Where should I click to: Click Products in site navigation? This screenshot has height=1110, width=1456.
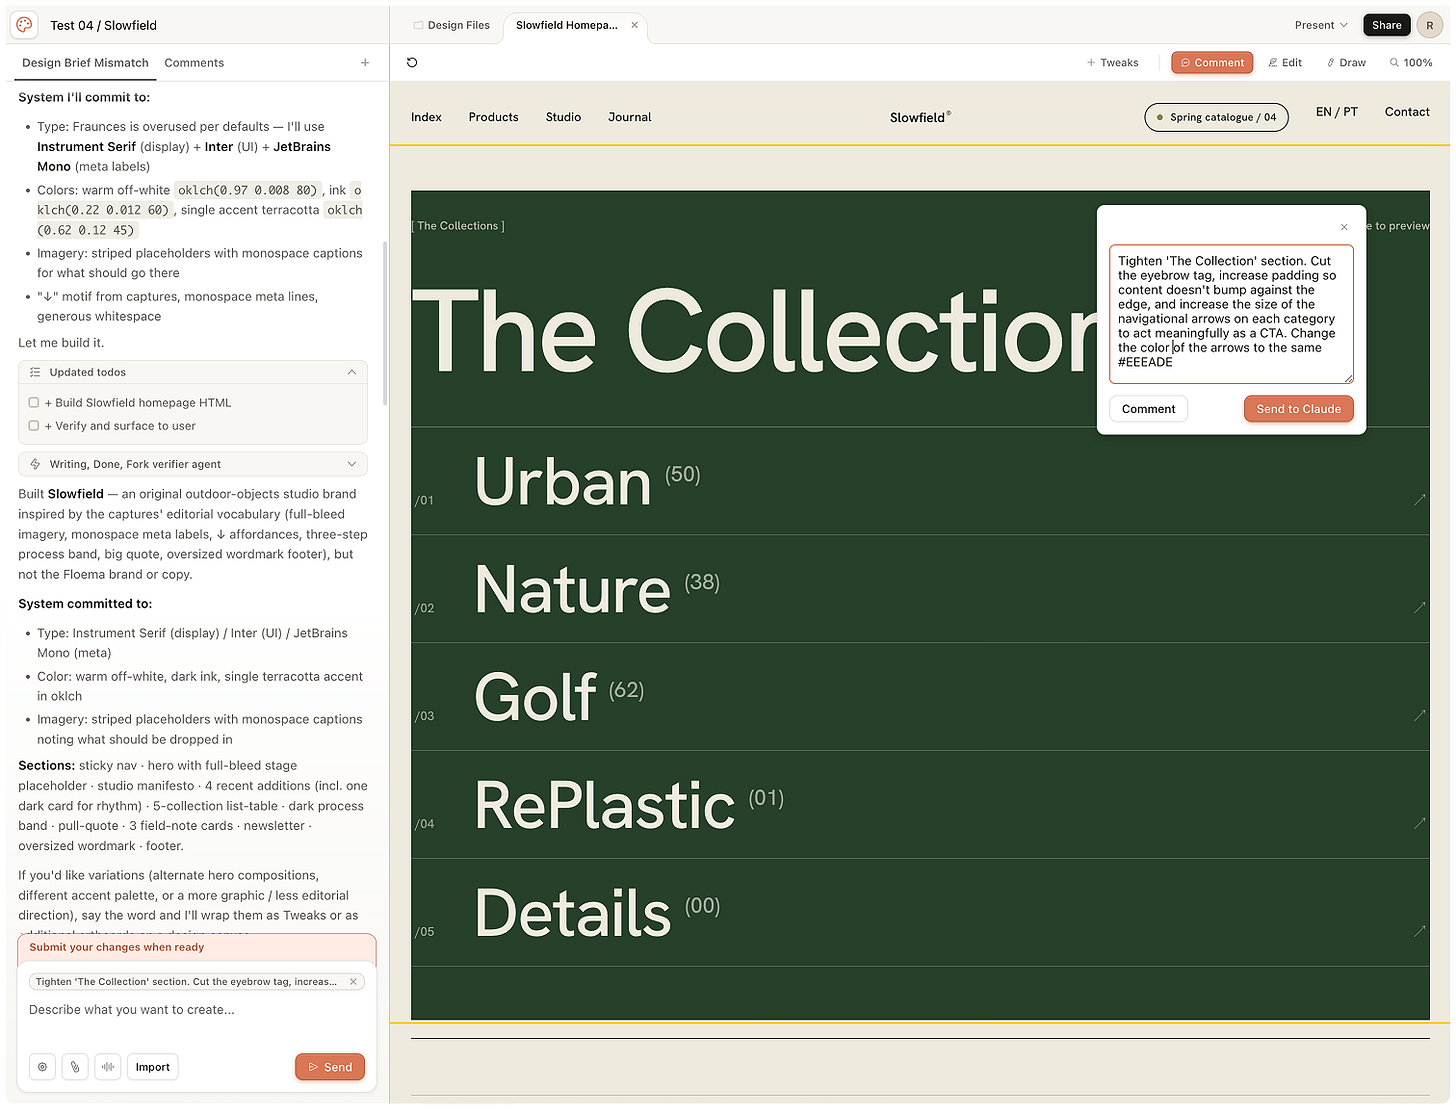(493, 117)
